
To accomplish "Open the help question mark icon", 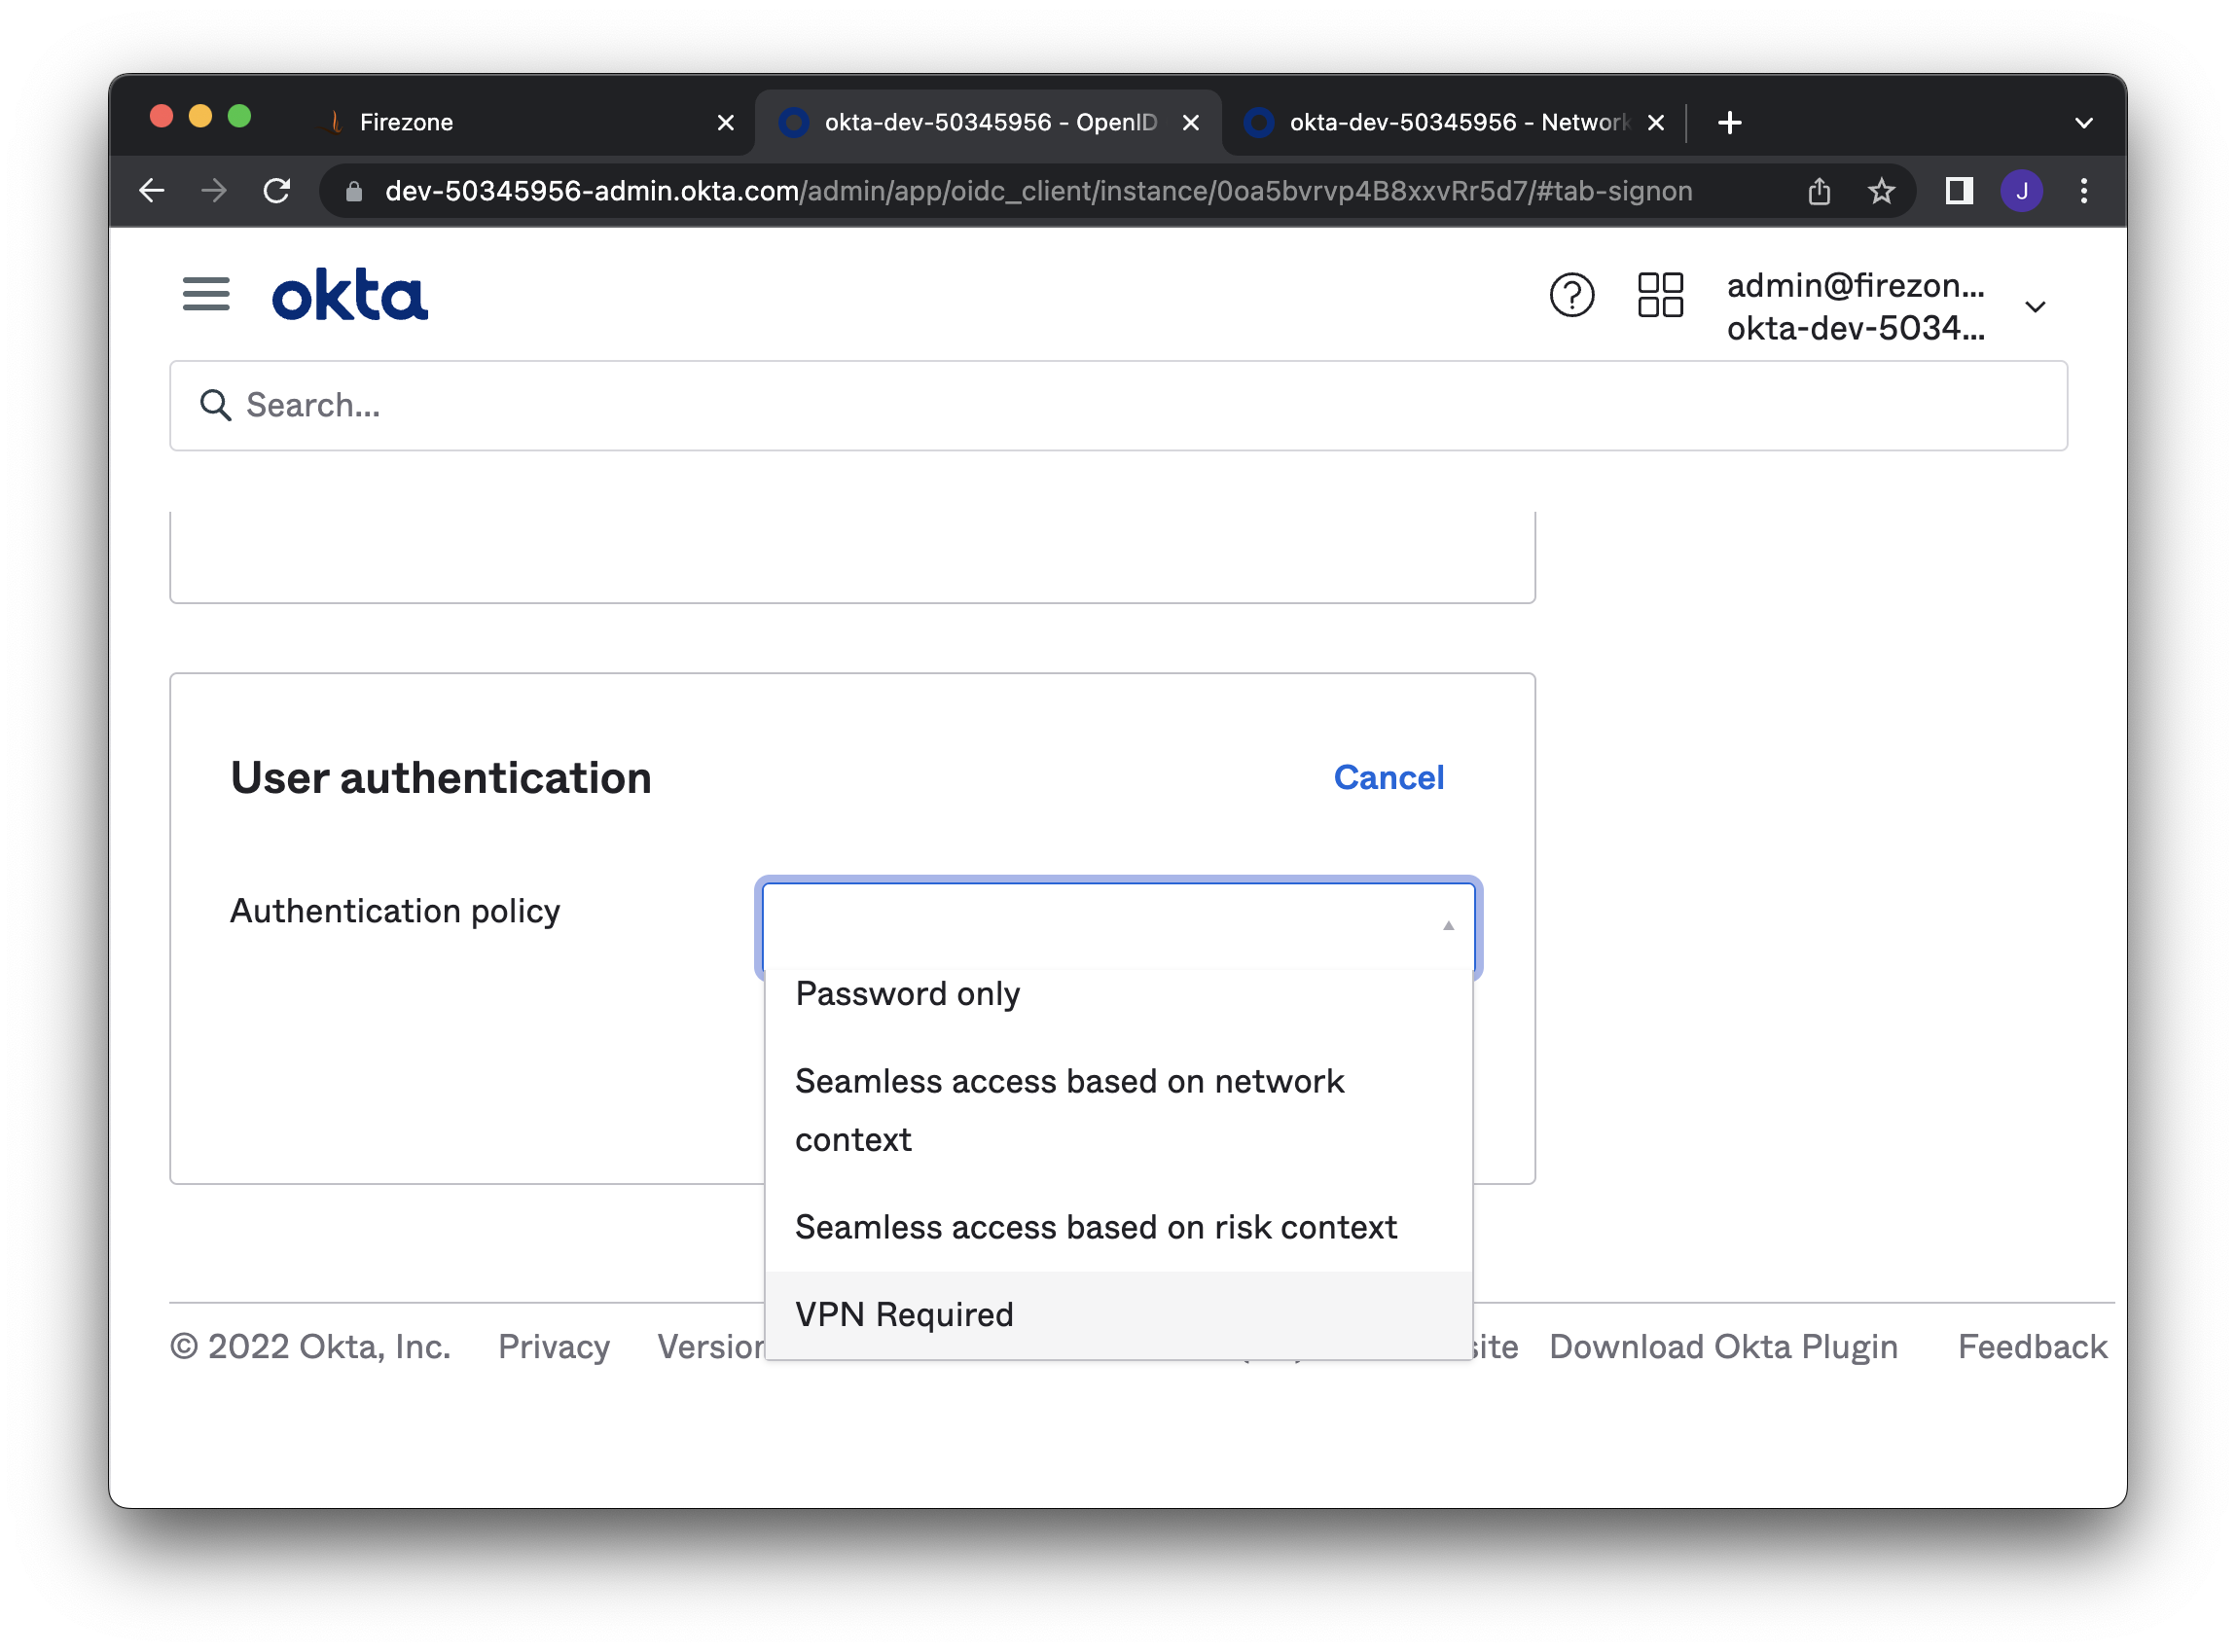I will 1571,295.
